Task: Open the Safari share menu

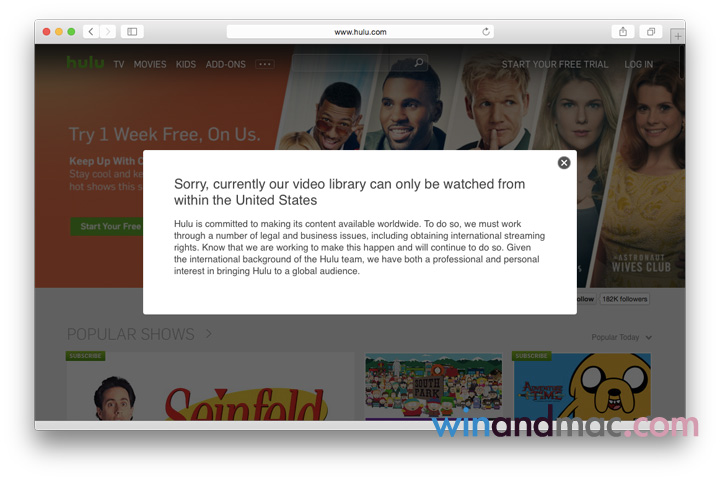Action: (623, 32)
